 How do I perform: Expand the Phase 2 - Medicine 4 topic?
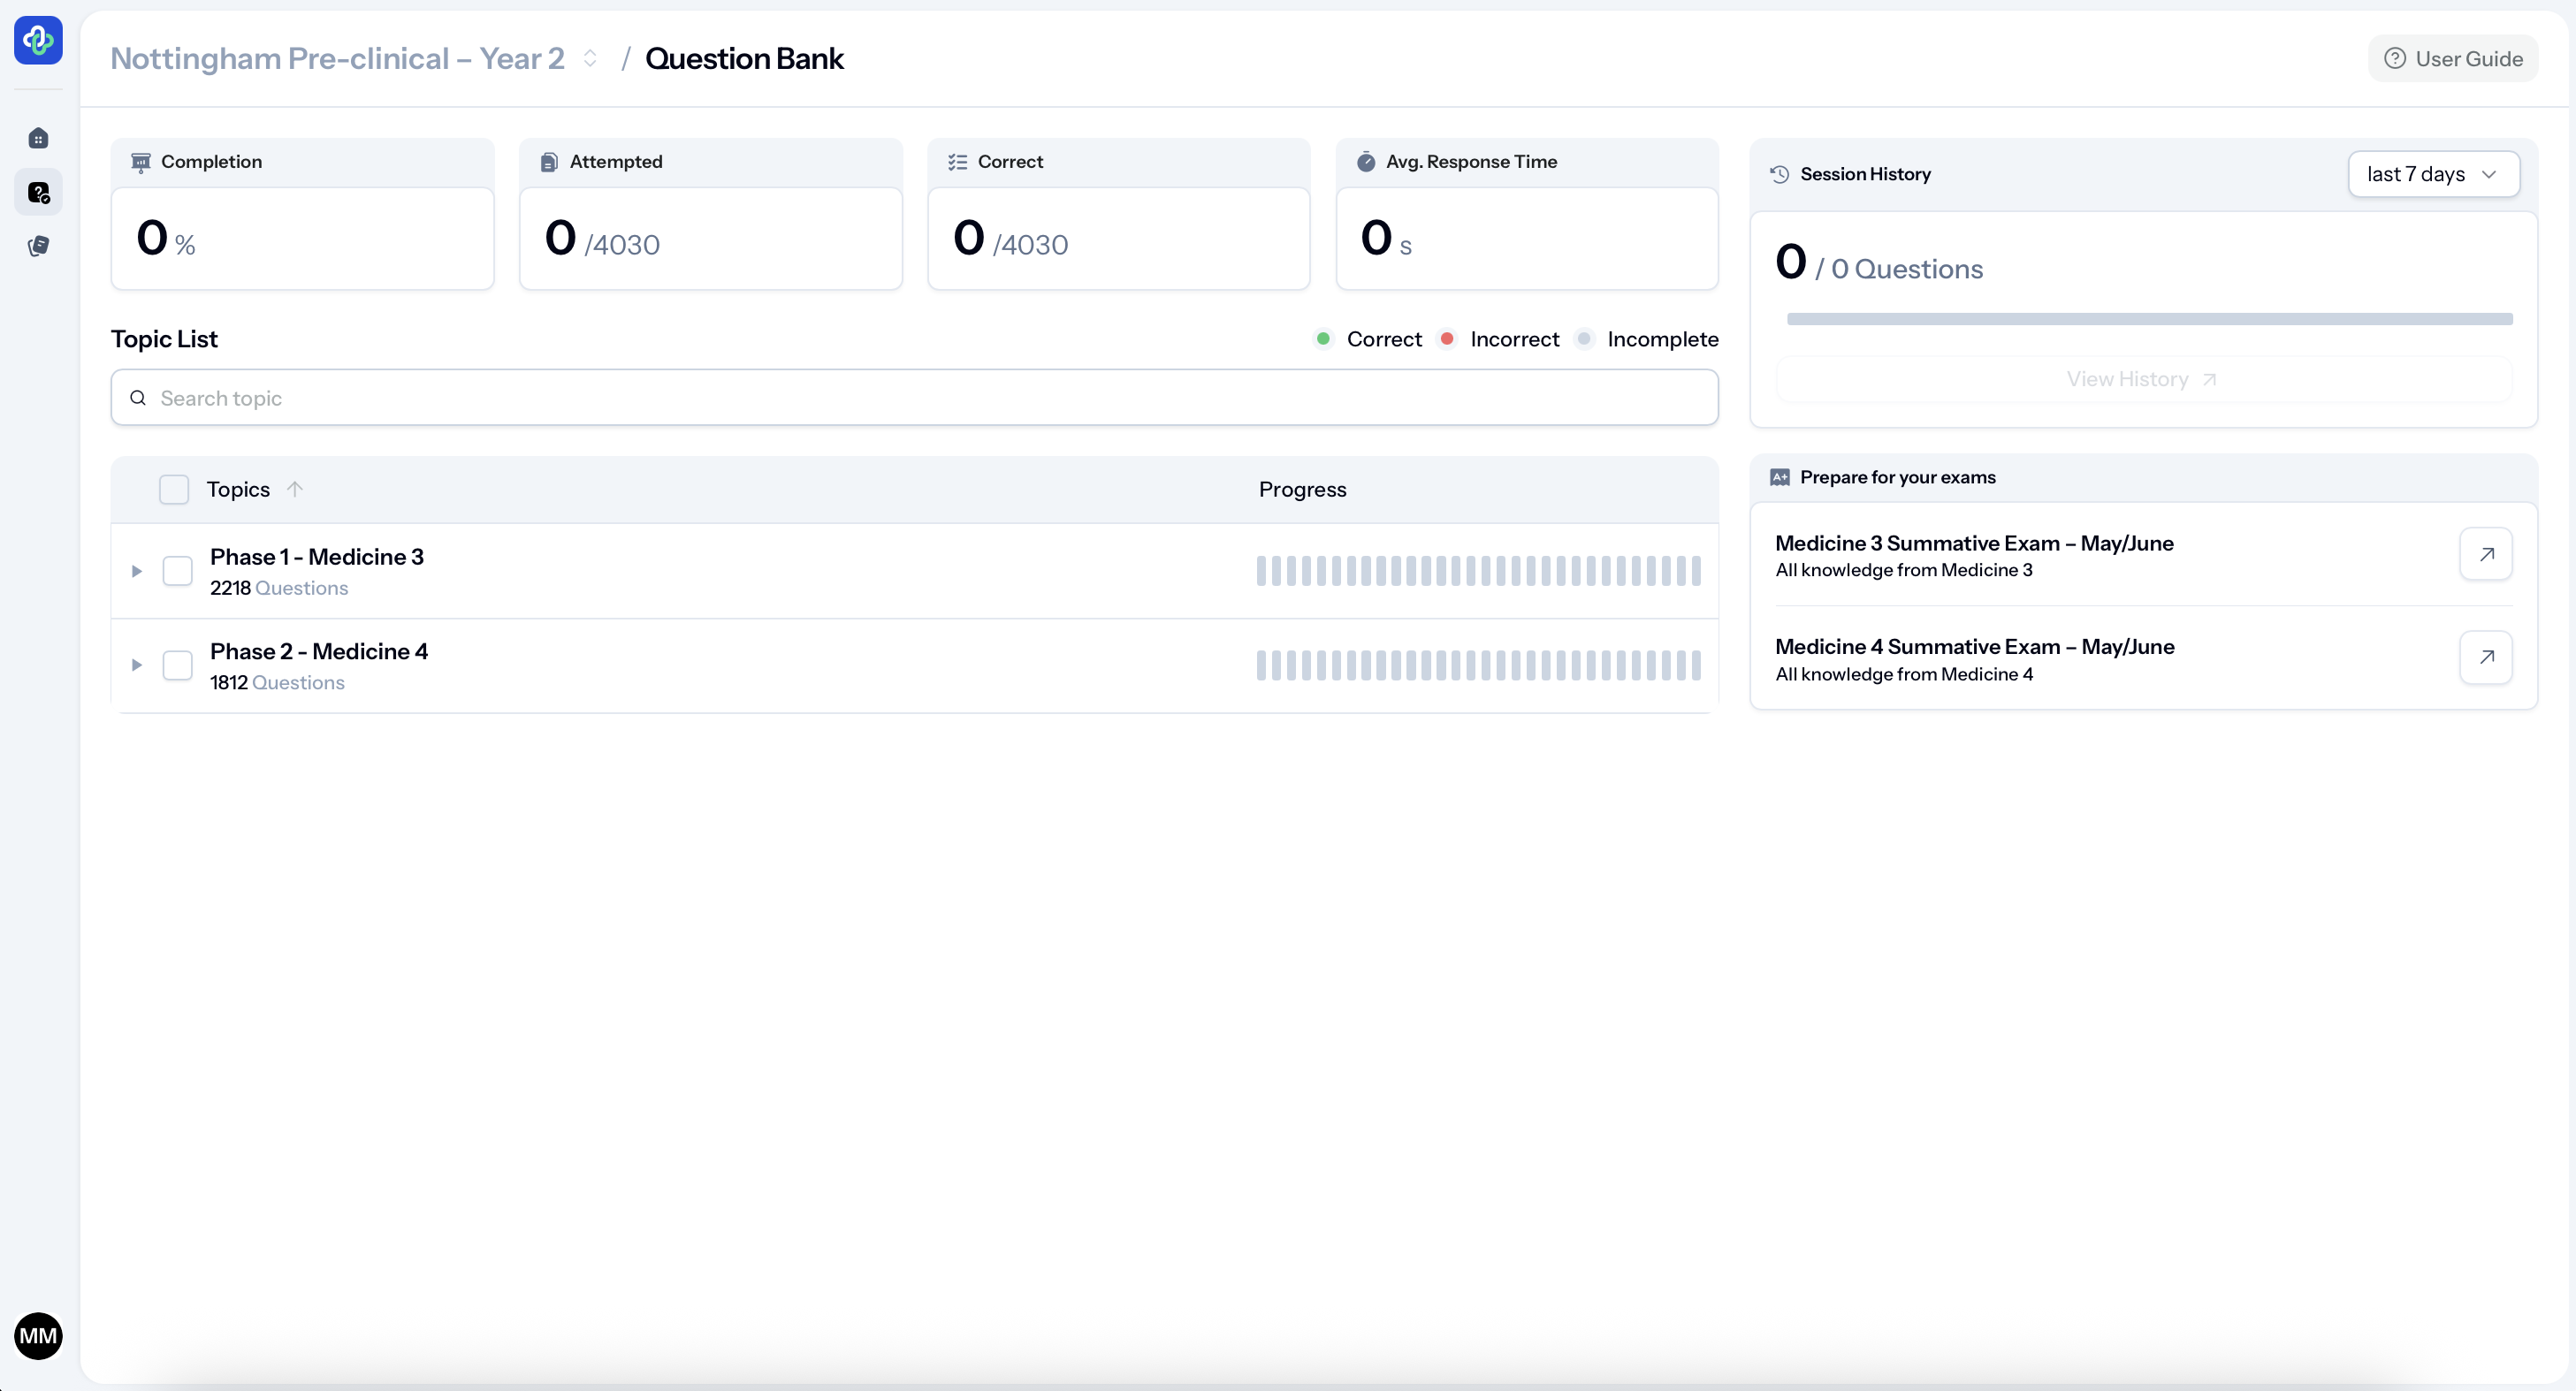(137, 665)
